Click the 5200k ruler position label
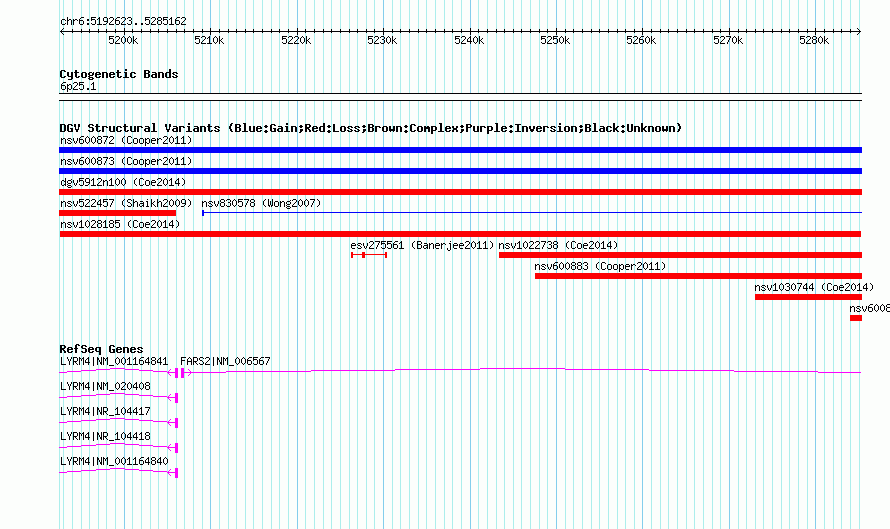The width and height of the screenshot is (890, 529). tap(123, 40)
